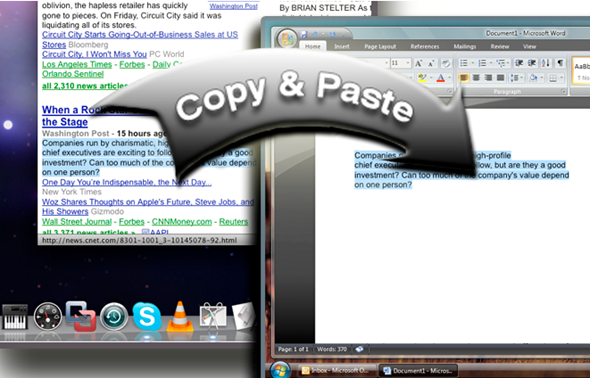Click the Grow Font icon
Image resolution: width=590 pixels, height=378 pixels.
click(418, 63)
